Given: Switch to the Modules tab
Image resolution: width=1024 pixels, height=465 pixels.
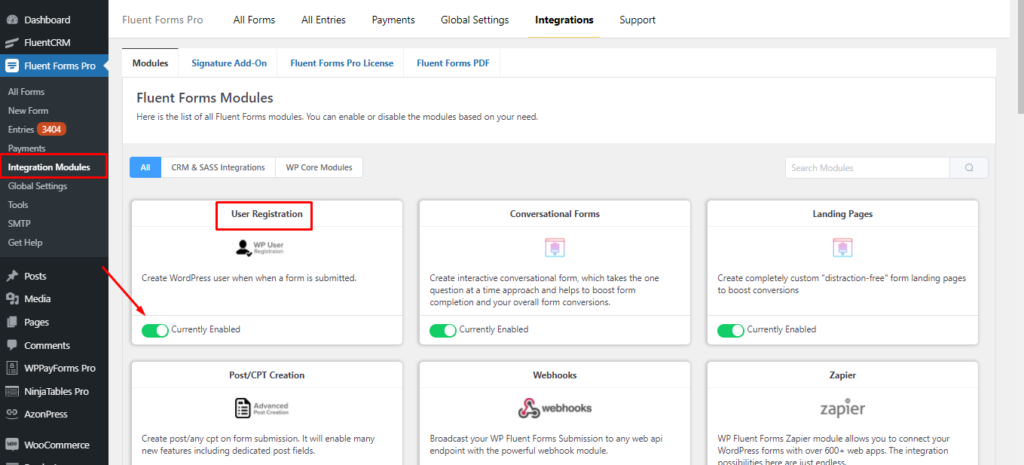Looking at the screenshot, I should tap(150, 63).
